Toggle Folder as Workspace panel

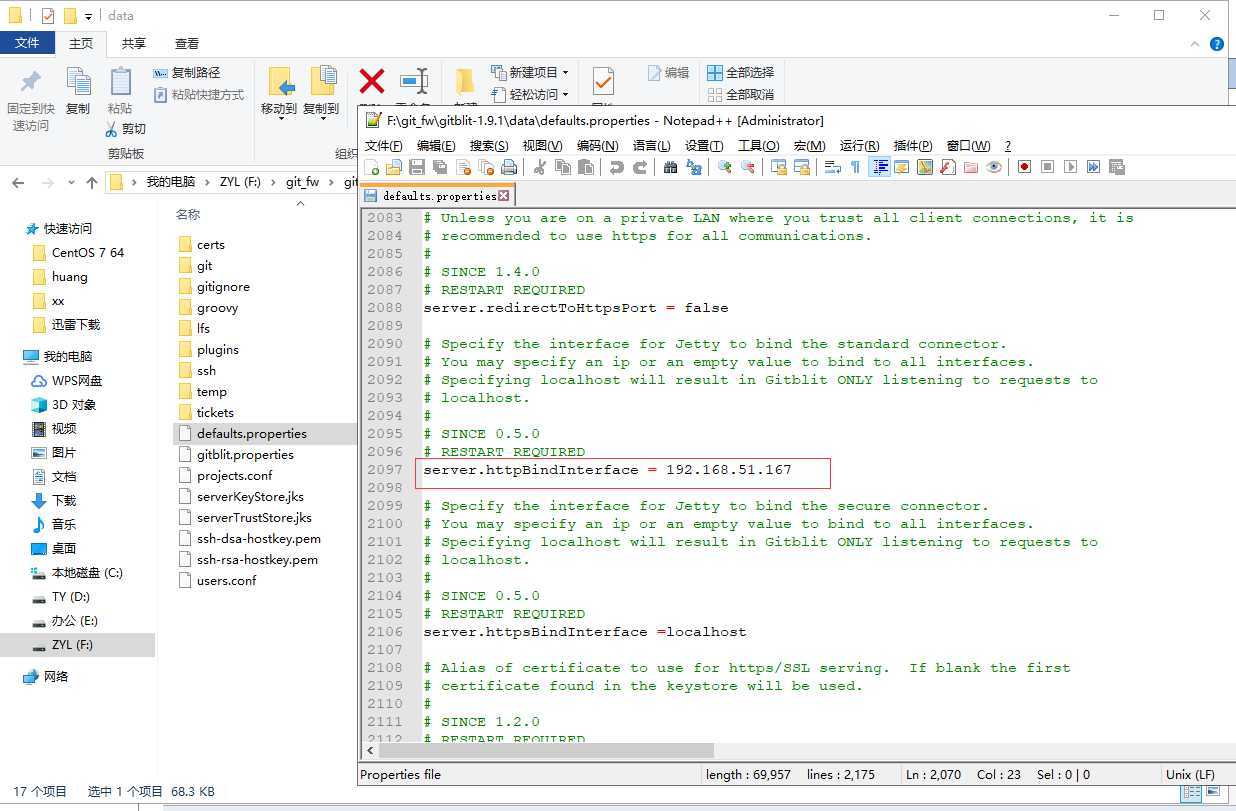click(971, 167)
